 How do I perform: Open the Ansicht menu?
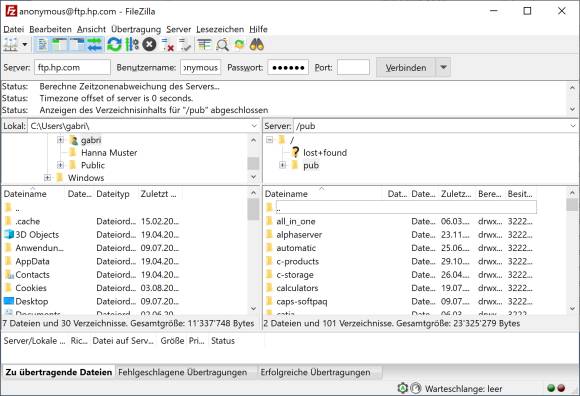pos(91,29)
